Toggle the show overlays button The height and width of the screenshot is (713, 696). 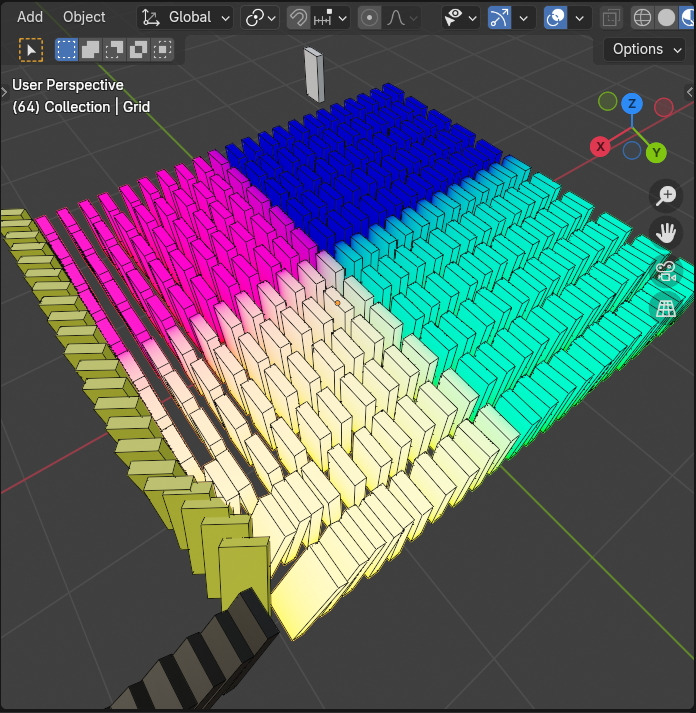tap(555, 18)
